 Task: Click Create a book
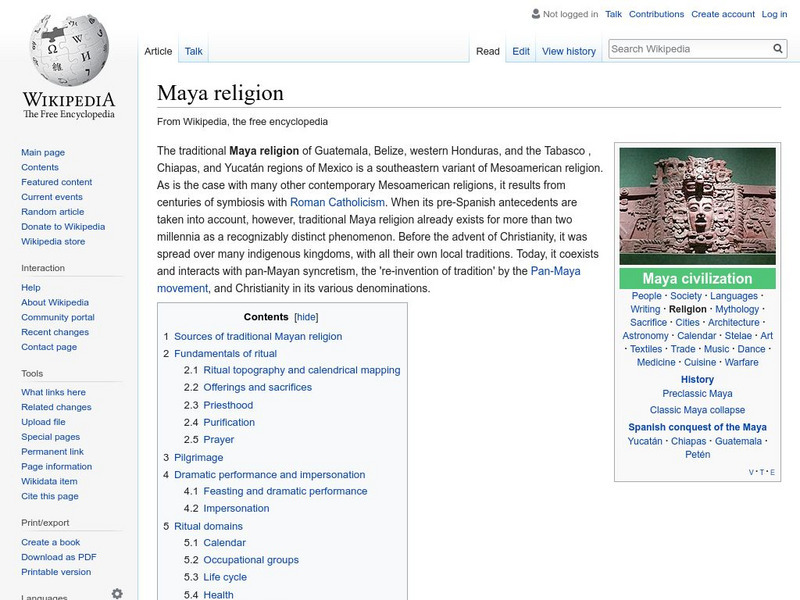point(51,542)
